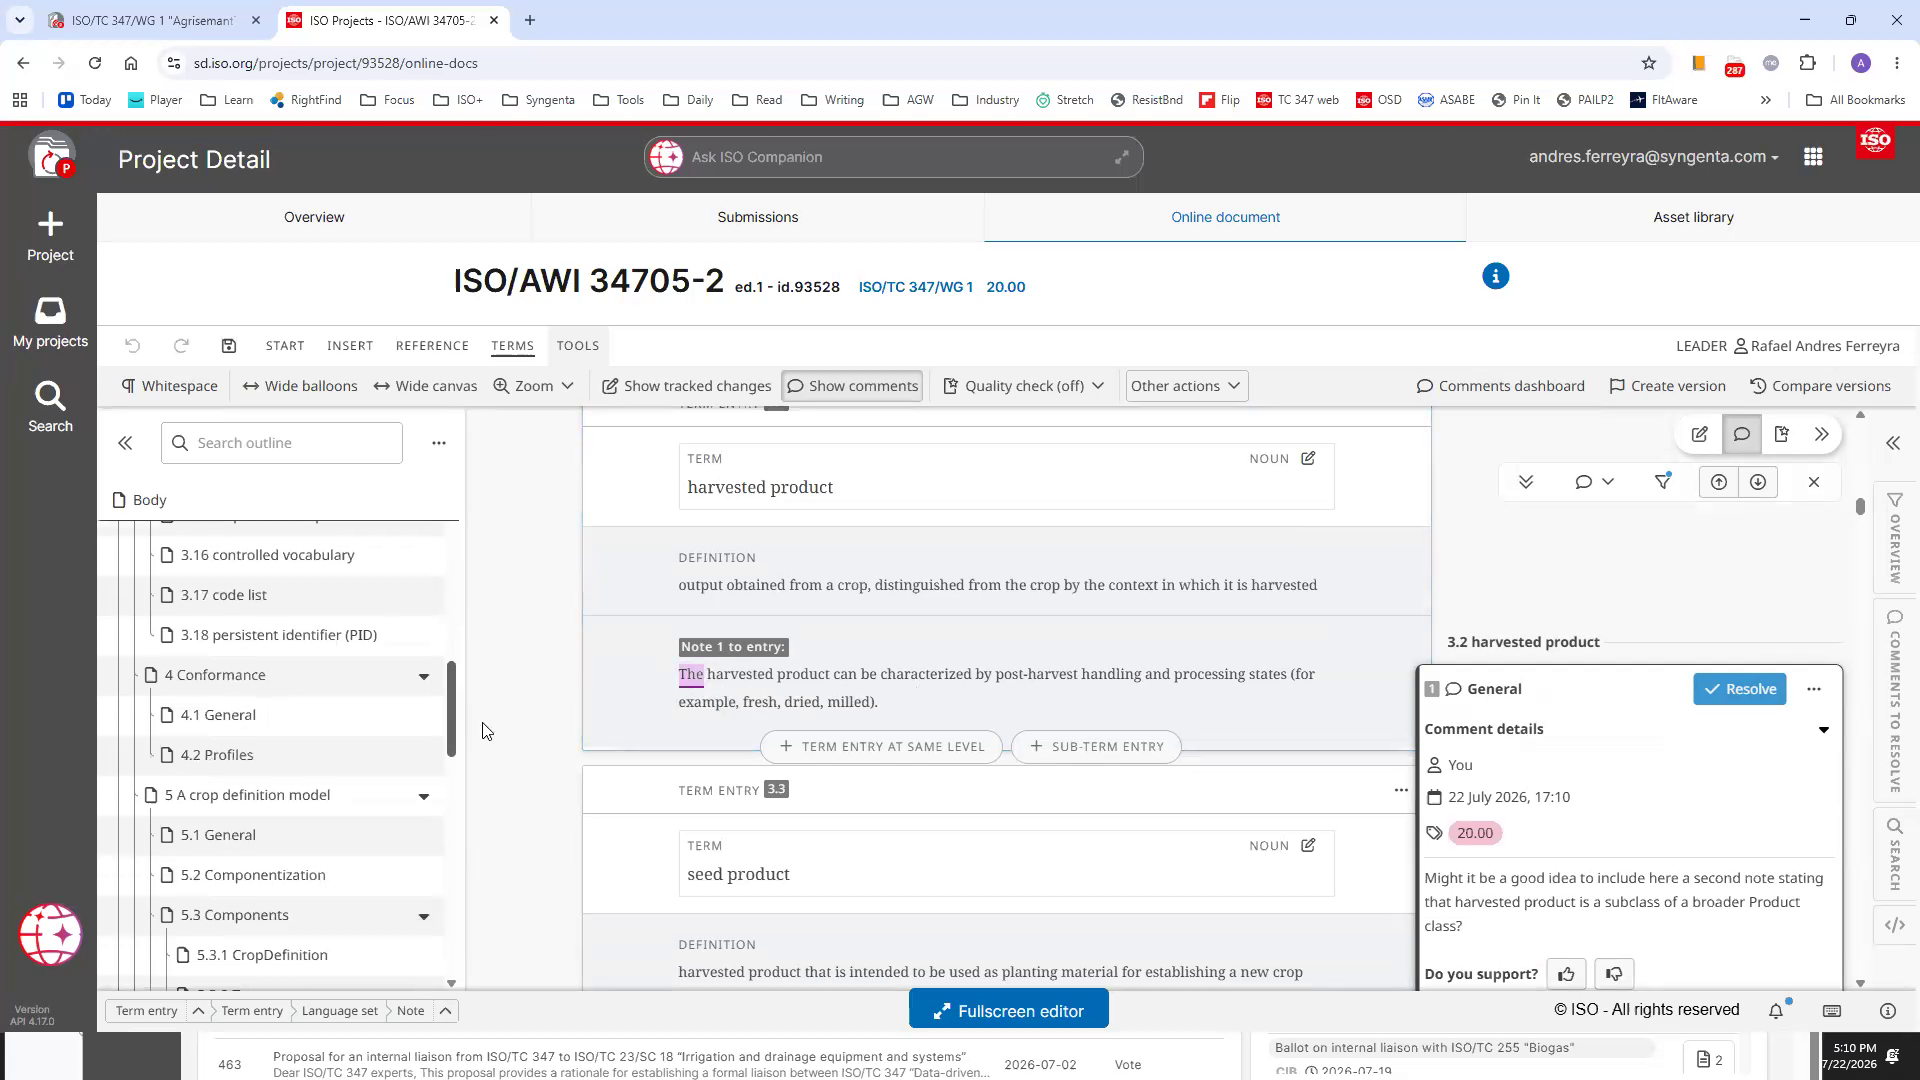This screenshot has height=1080, width=1920.
Task: Redo the last editing action
Action: click(x=181, y=346)
